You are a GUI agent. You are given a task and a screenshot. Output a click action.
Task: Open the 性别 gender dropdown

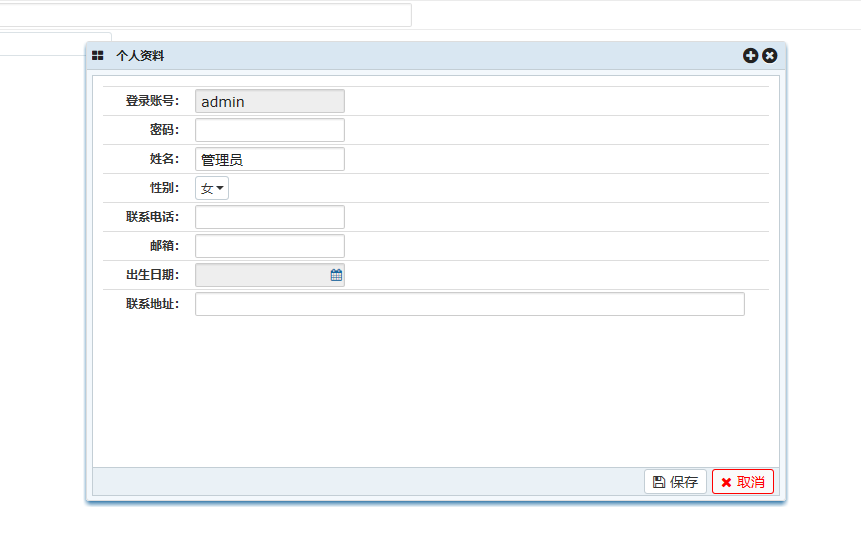click(x=212, y=188)
